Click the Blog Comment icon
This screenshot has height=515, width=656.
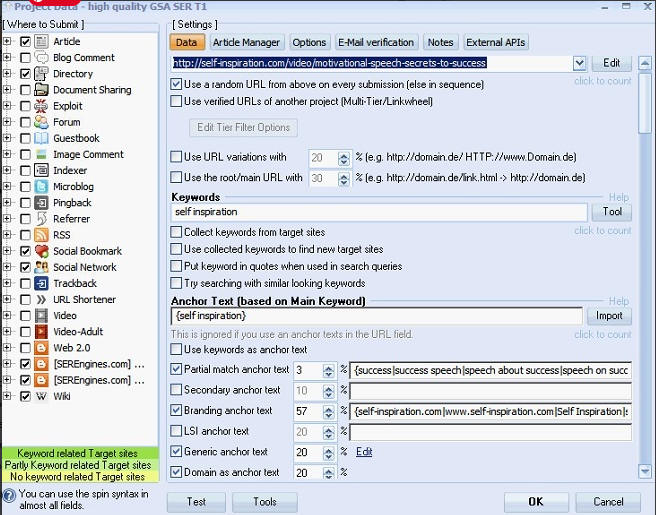tap(42, 58)
